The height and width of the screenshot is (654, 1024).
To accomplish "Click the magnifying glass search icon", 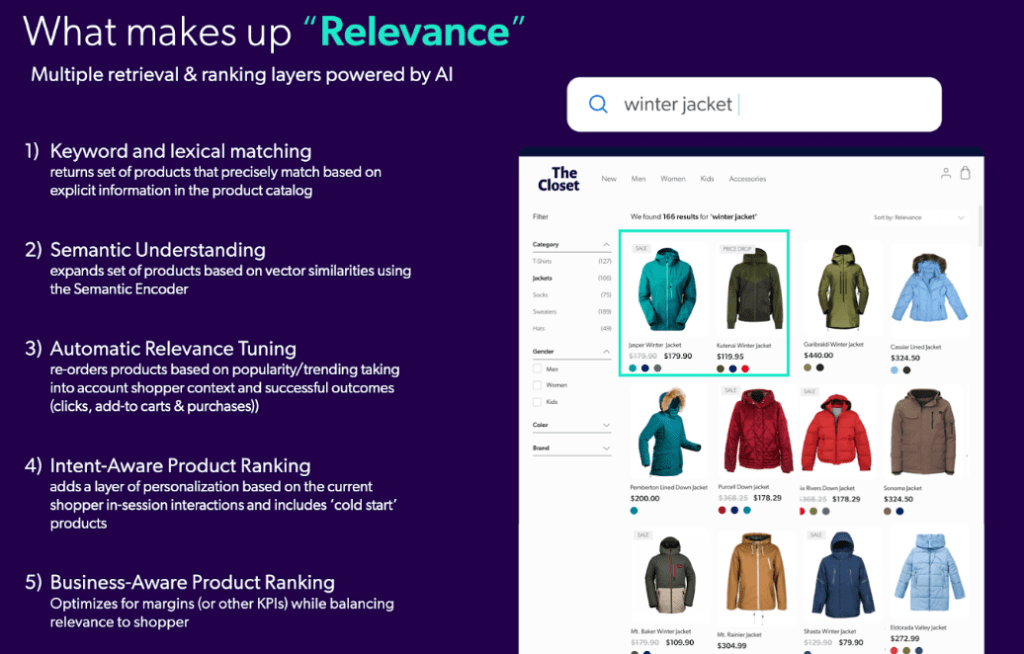I will coord(598,105).
